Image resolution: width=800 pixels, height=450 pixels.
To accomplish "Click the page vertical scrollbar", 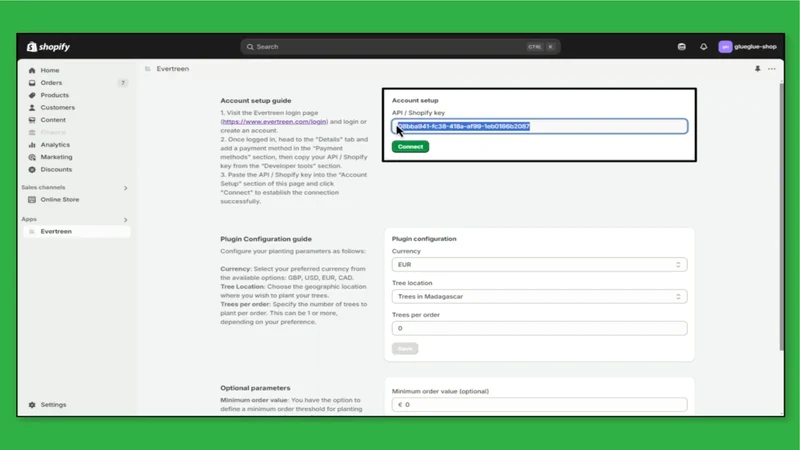I will pyautogui.click(x=782, y=216).
